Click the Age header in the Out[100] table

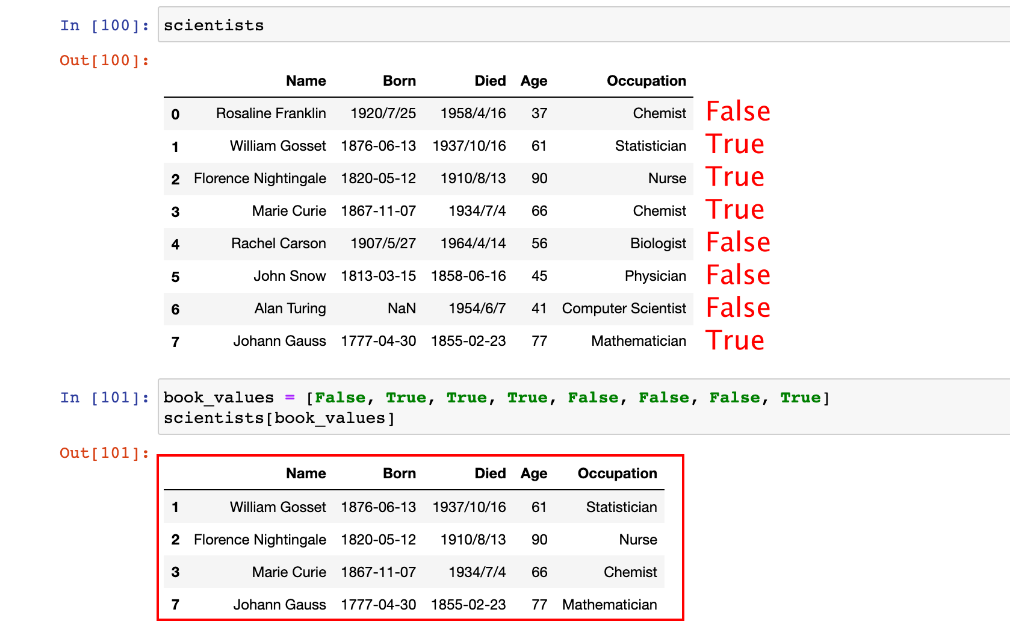534,81
